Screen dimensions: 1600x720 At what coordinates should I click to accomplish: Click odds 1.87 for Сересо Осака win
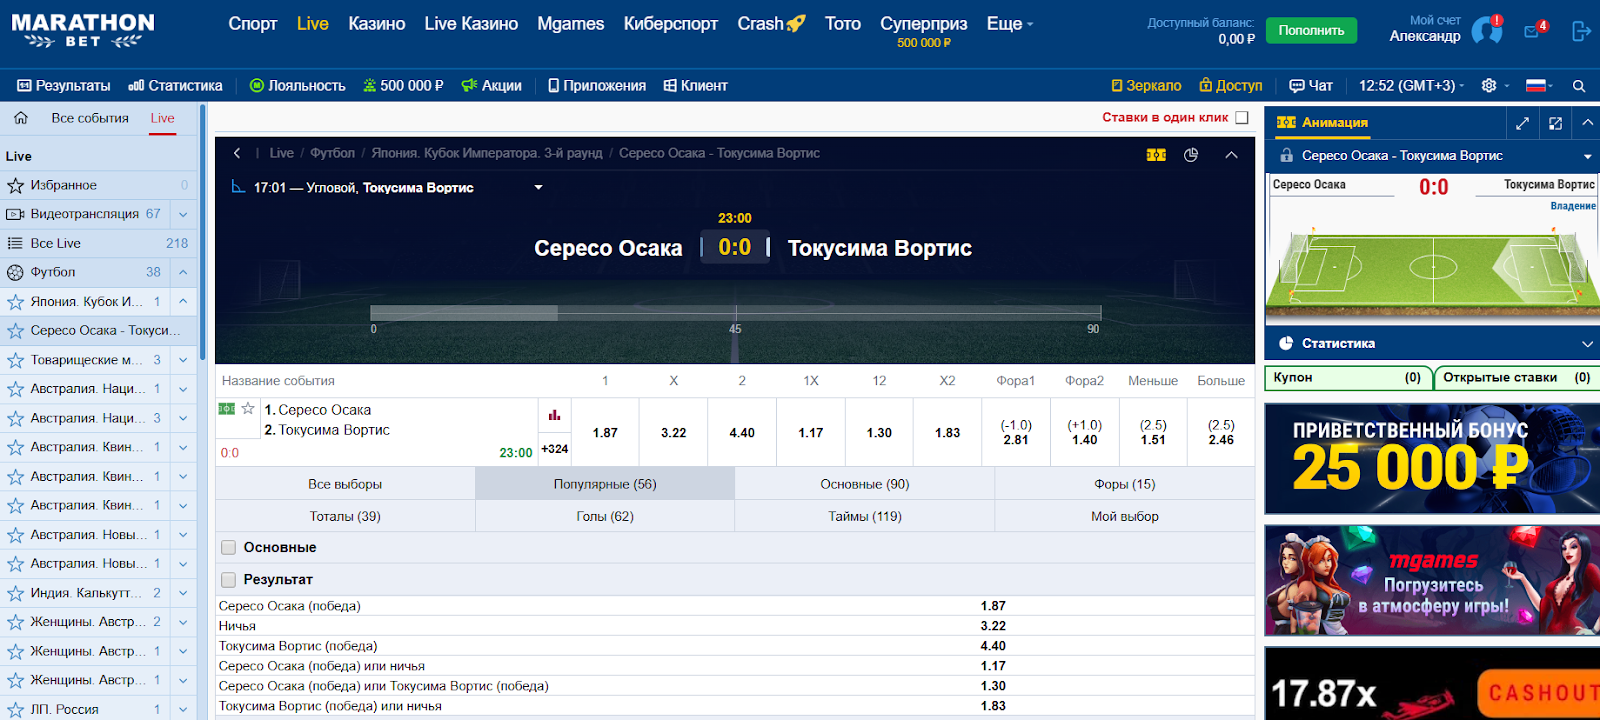(x=604, y=433)
